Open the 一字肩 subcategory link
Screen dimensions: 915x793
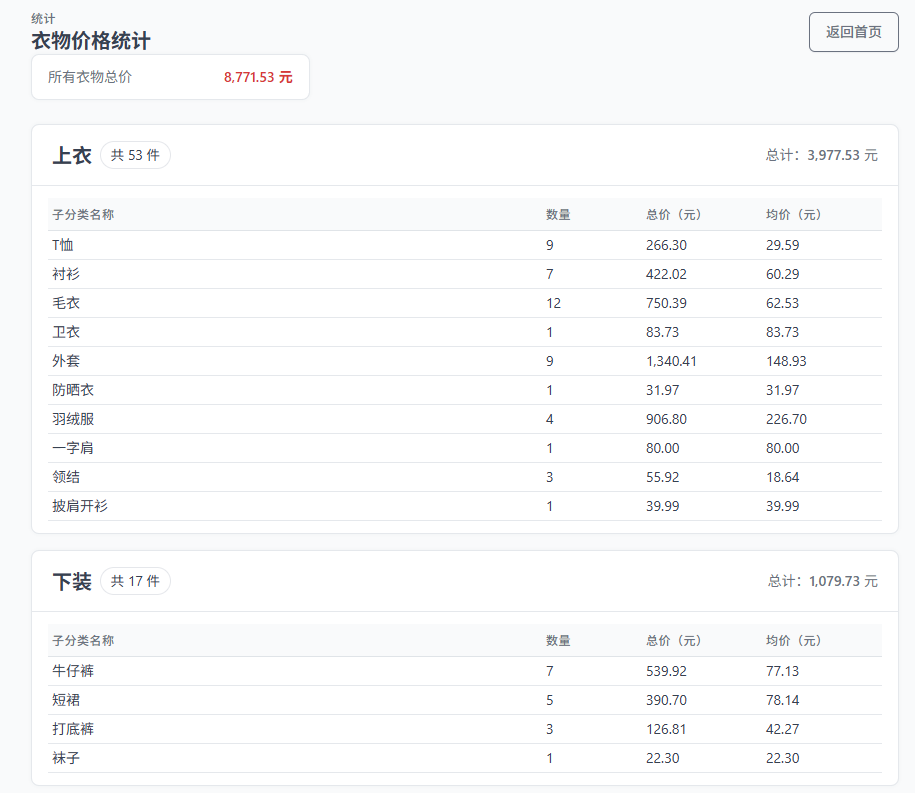[71, 448]
